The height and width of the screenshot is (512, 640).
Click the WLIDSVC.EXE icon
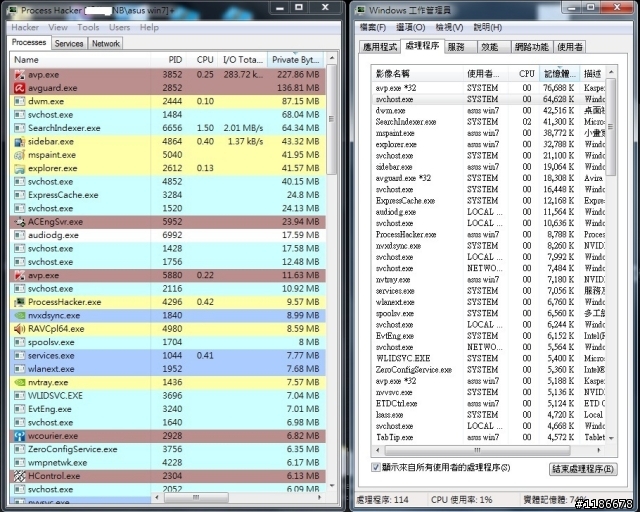coord(19,396)
